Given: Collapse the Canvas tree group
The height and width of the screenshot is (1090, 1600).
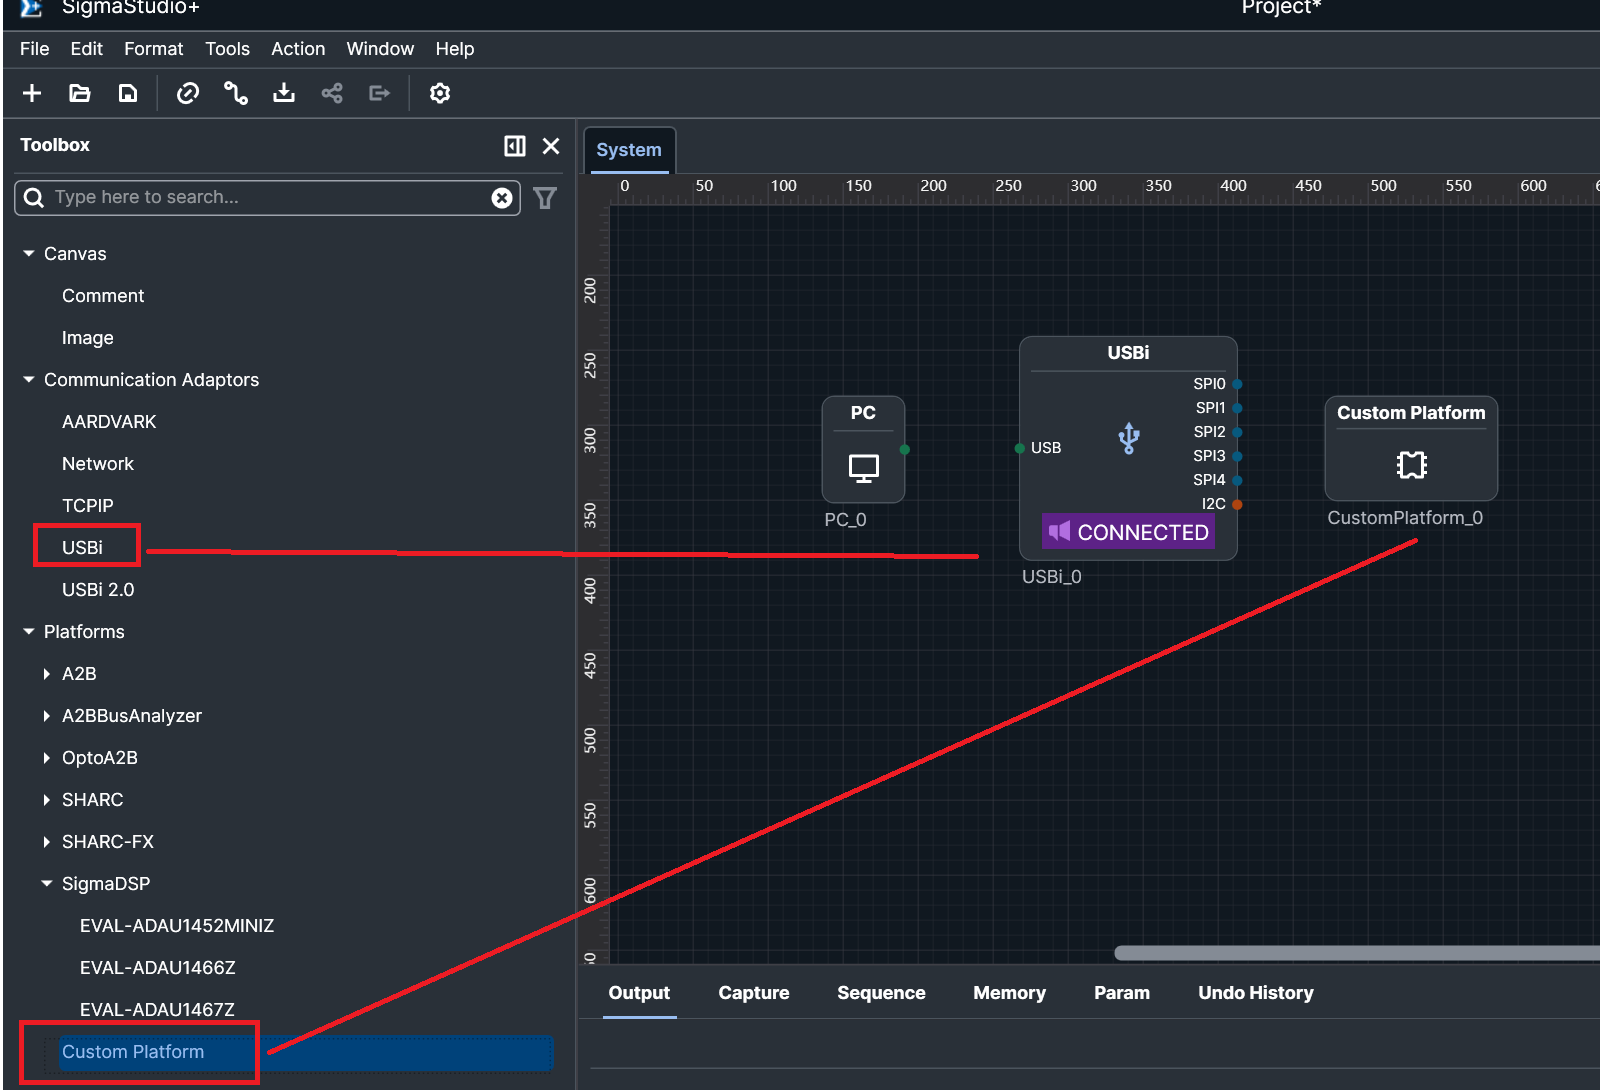Looking at the screenshot, I should click(x=29, y=254).
